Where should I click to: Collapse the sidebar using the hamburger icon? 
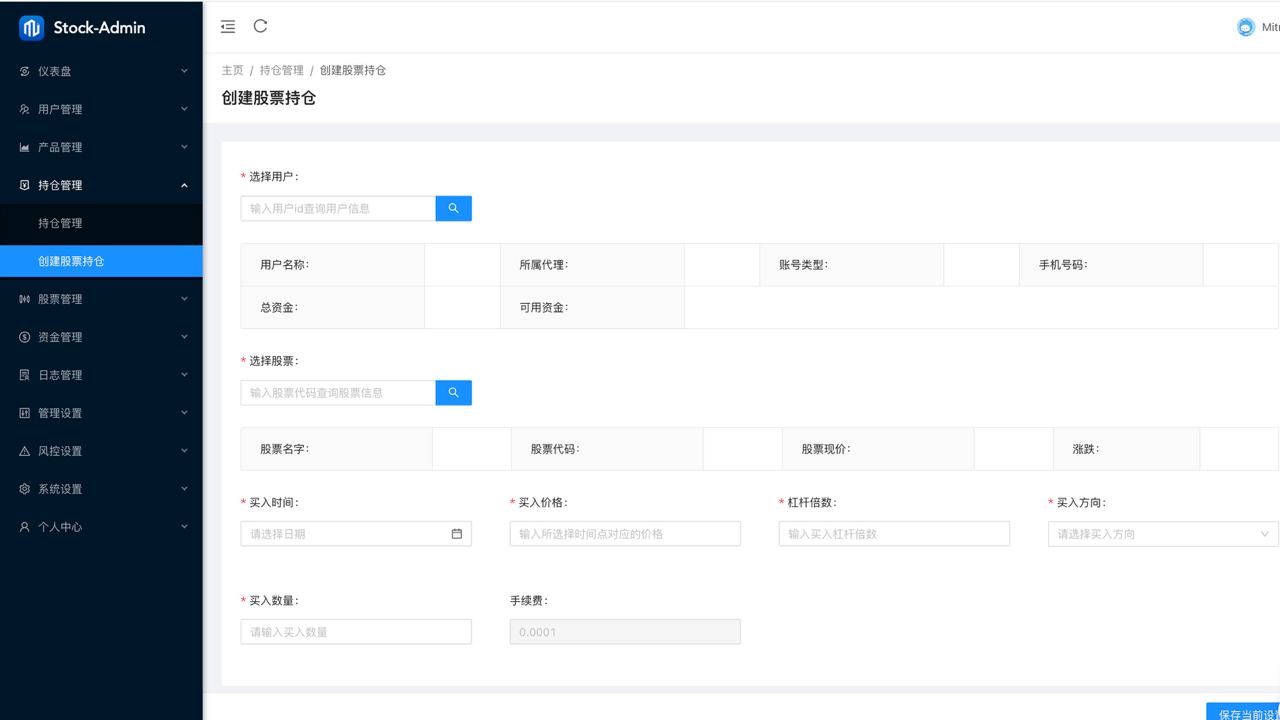[x=227, y=26]
